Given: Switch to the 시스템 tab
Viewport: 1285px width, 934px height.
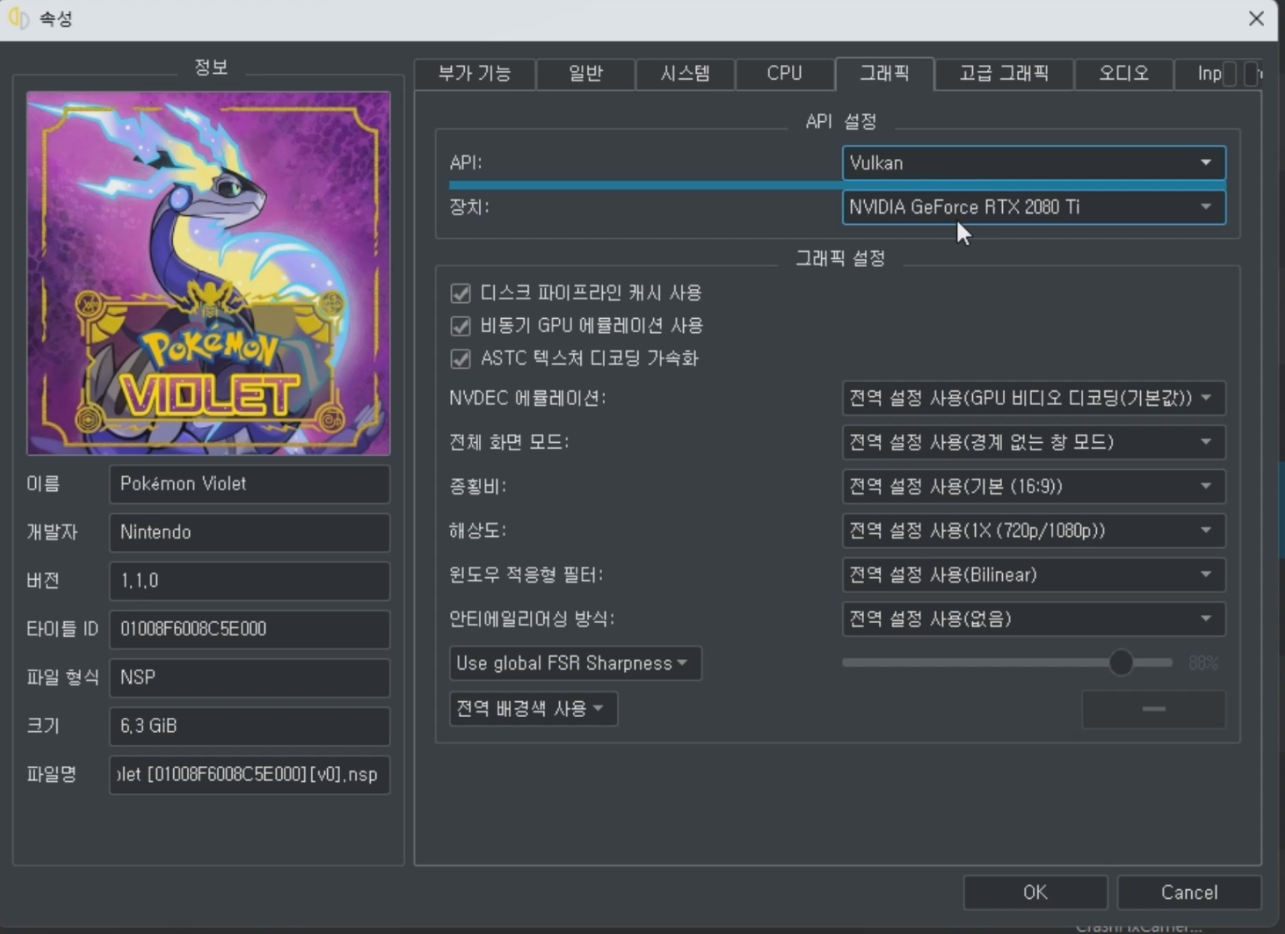Looking at the screenshot, I should 685,74.
